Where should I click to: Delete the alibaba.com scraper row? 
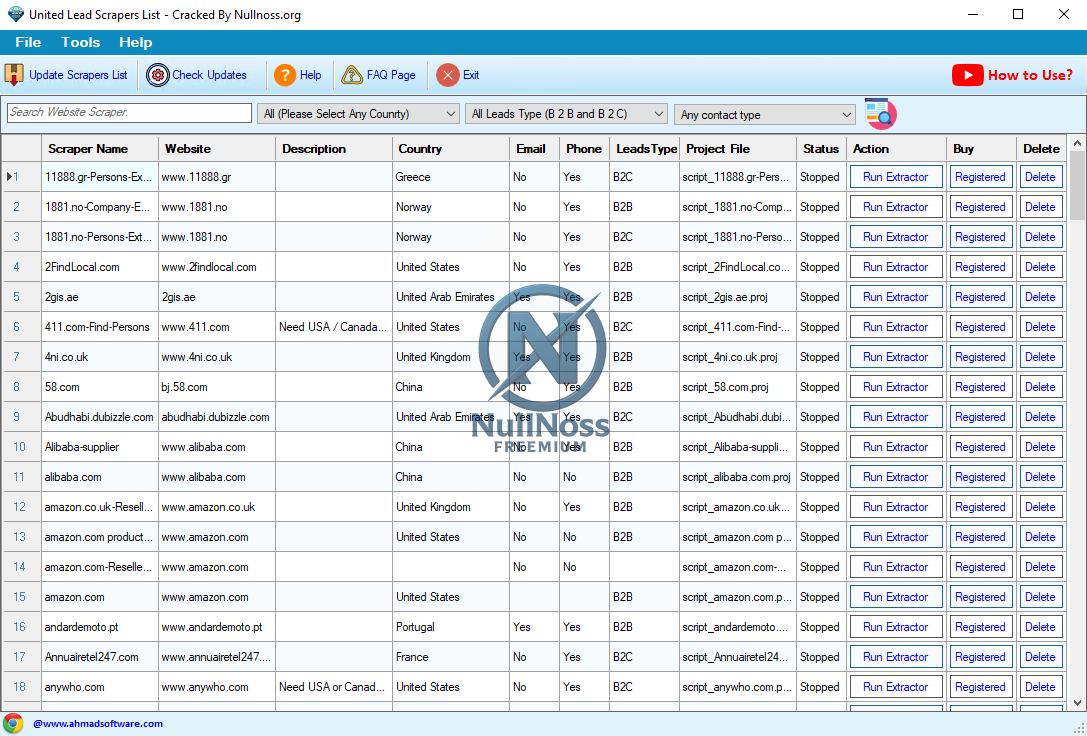click(1040, 477)
